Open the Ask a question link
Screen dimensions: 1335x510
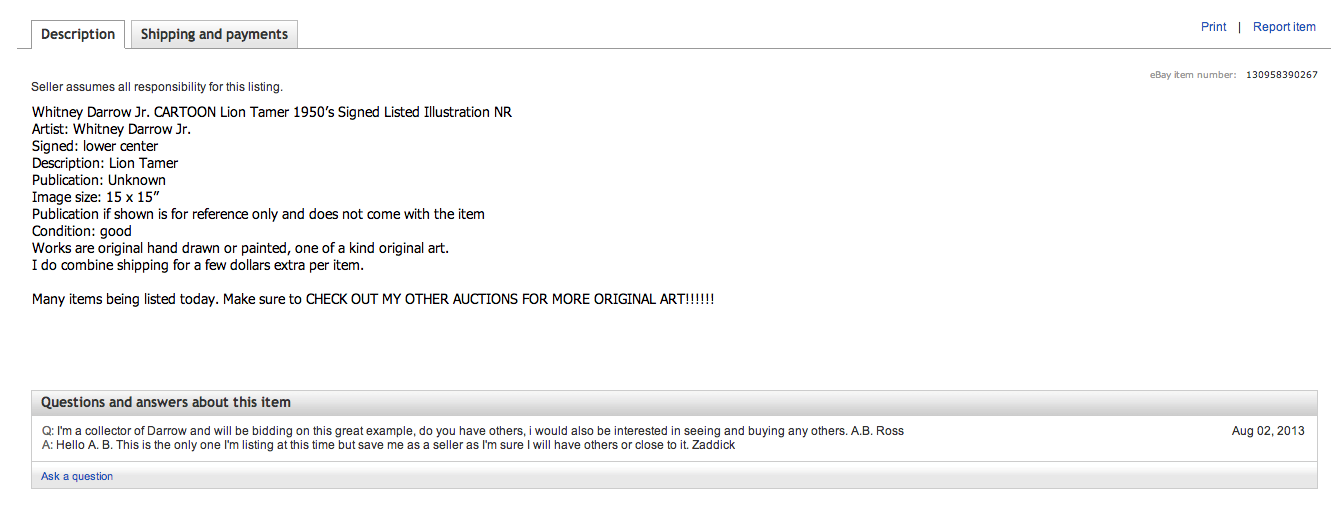click(77, 476)
